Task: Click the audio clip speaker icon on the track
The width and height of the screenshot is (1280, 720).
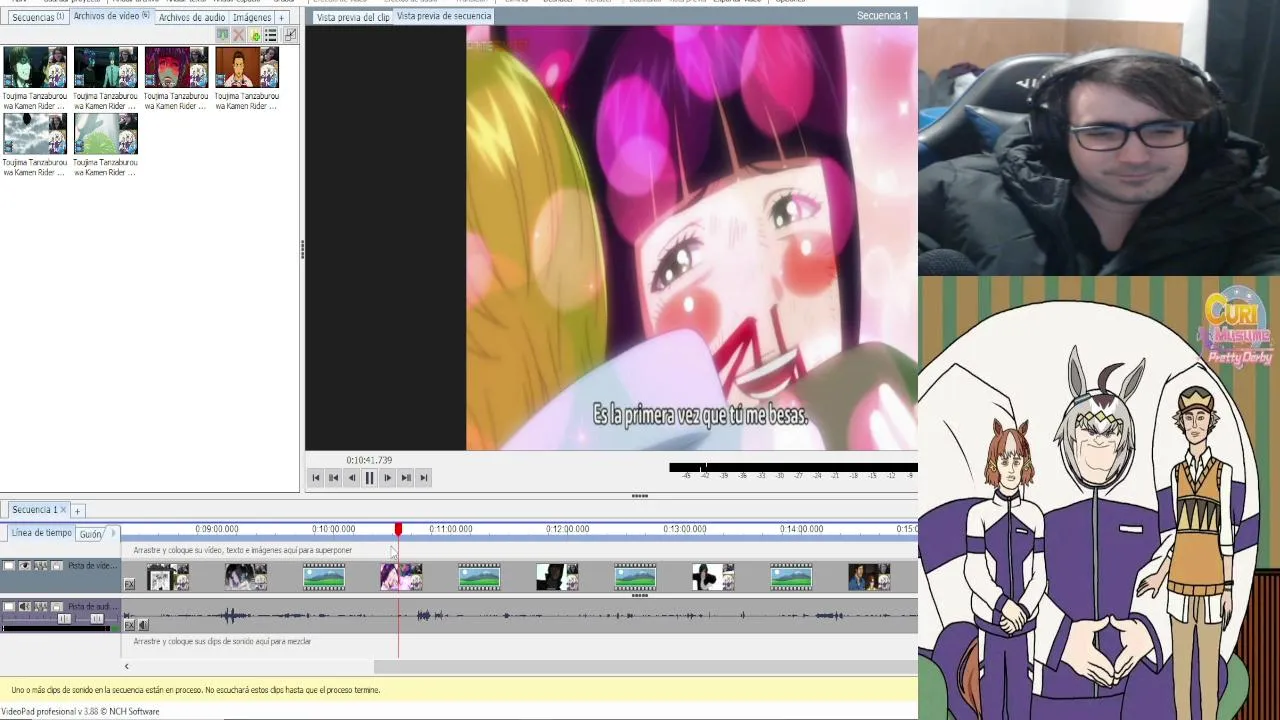Action: click(x=143, y=625)
